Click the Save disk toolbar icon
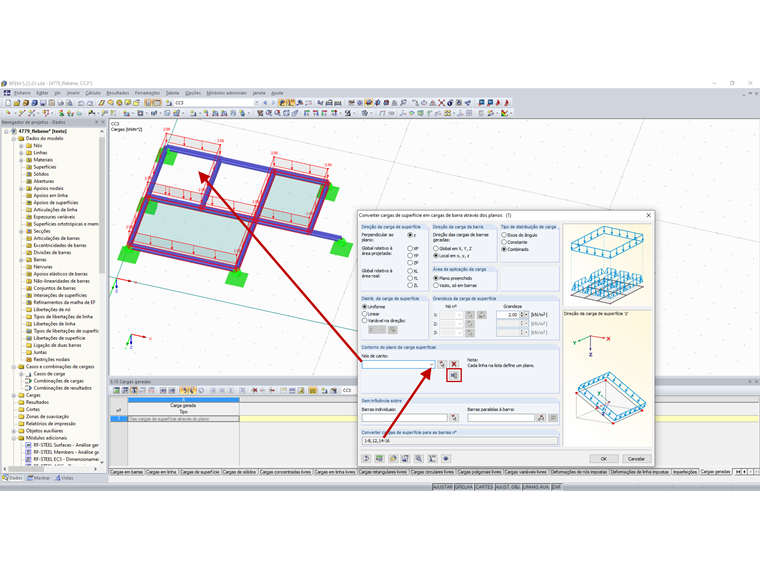The height and width of the screenshot is (570, 760). (43, 103)
